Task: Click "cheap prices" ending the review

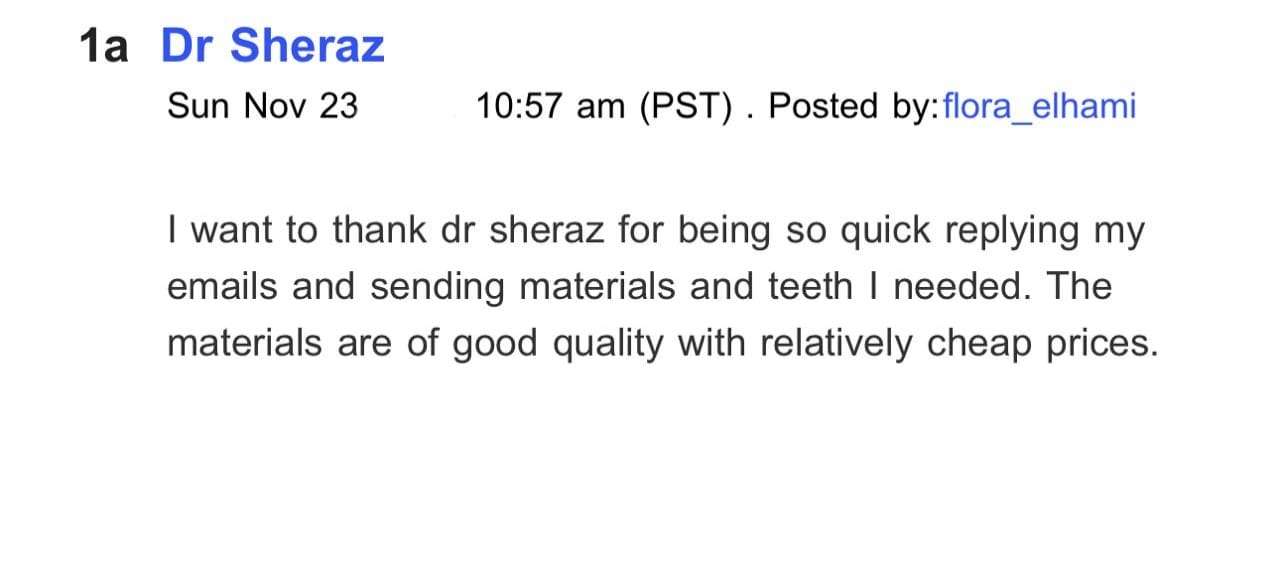Action: [1042, 343]
